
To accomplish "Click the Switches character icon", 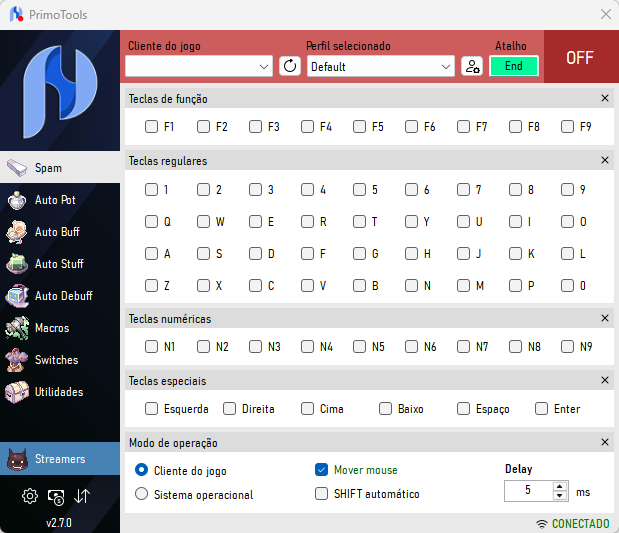I will point(17,360).
